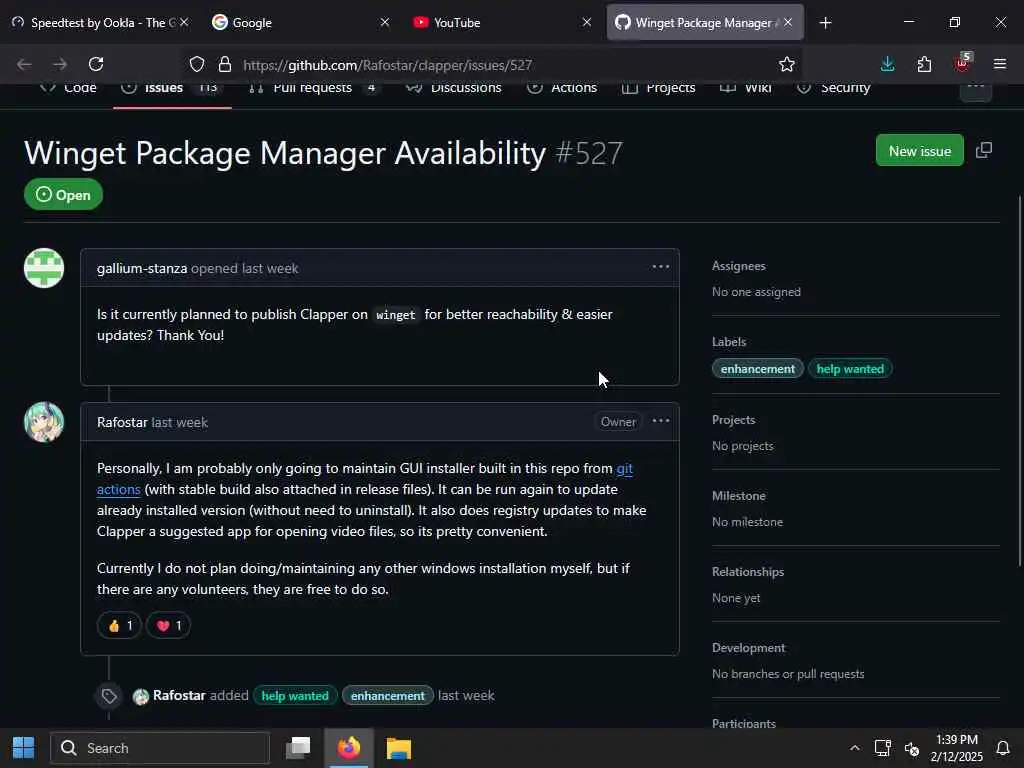Open Task View on the taskbar

298,748
